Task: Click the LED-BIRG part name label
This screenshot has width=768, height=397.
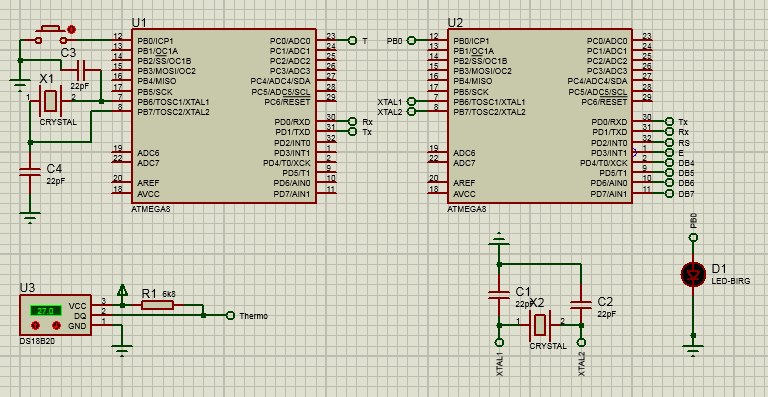Action: (x=730, y=281)
